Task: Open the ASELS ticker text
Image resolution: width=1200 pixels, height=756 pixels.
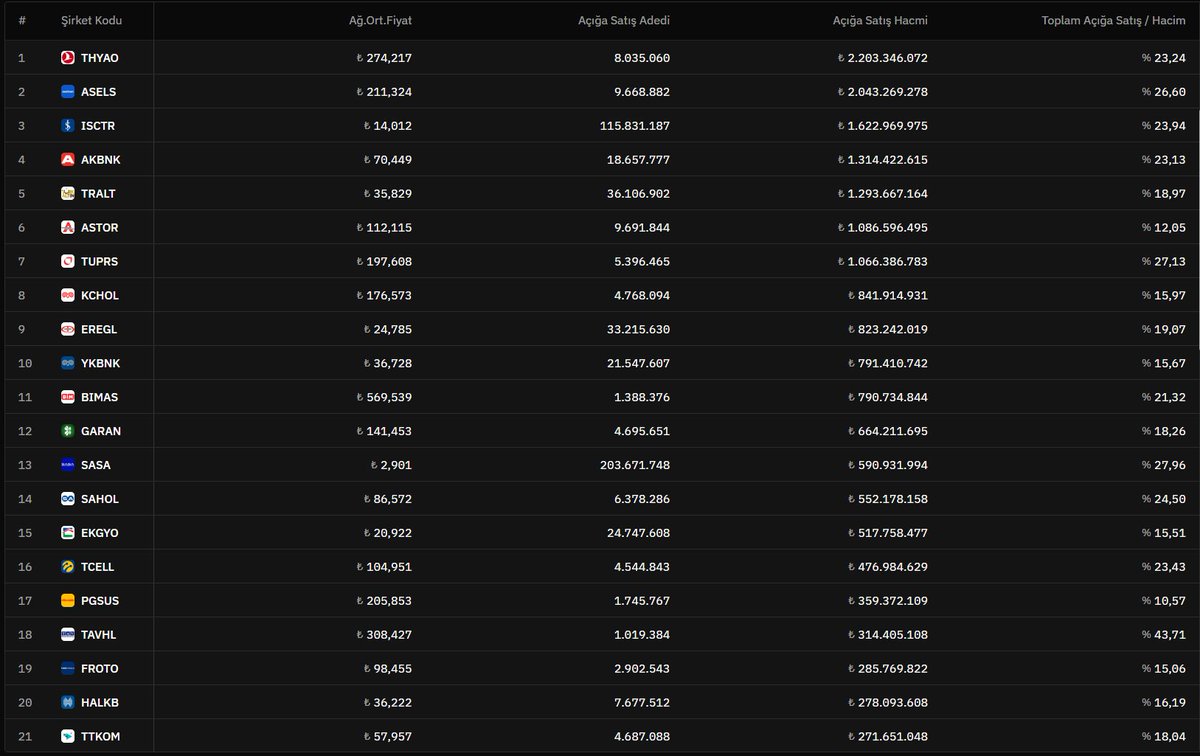Action: click(98, 92)
